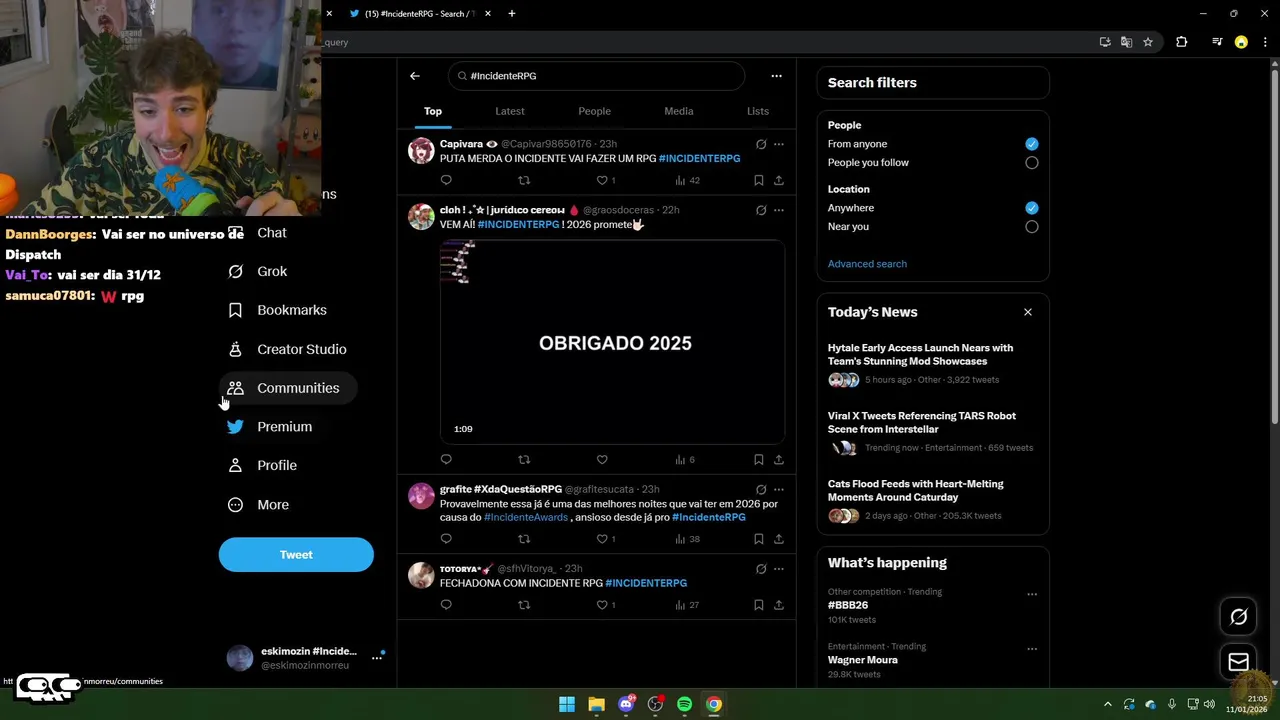Open Grok action on Capivara's tweet
1280x720 pixels.
coord(761,144)
